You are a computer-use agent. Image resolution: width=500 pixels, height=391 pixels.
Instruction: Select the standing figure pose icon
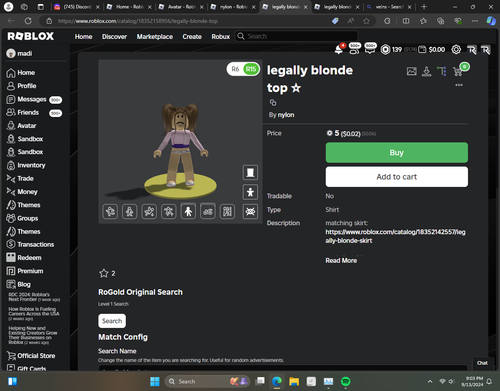click(x=188, y=211)
